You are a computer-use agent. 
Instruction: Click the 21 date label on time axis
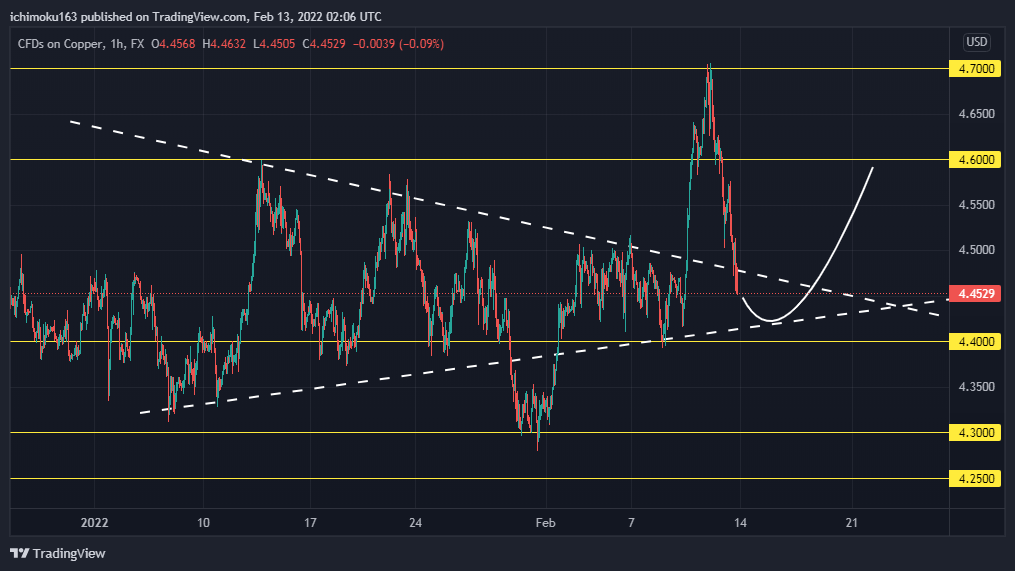pyautogui.click(x=852, y=522)
